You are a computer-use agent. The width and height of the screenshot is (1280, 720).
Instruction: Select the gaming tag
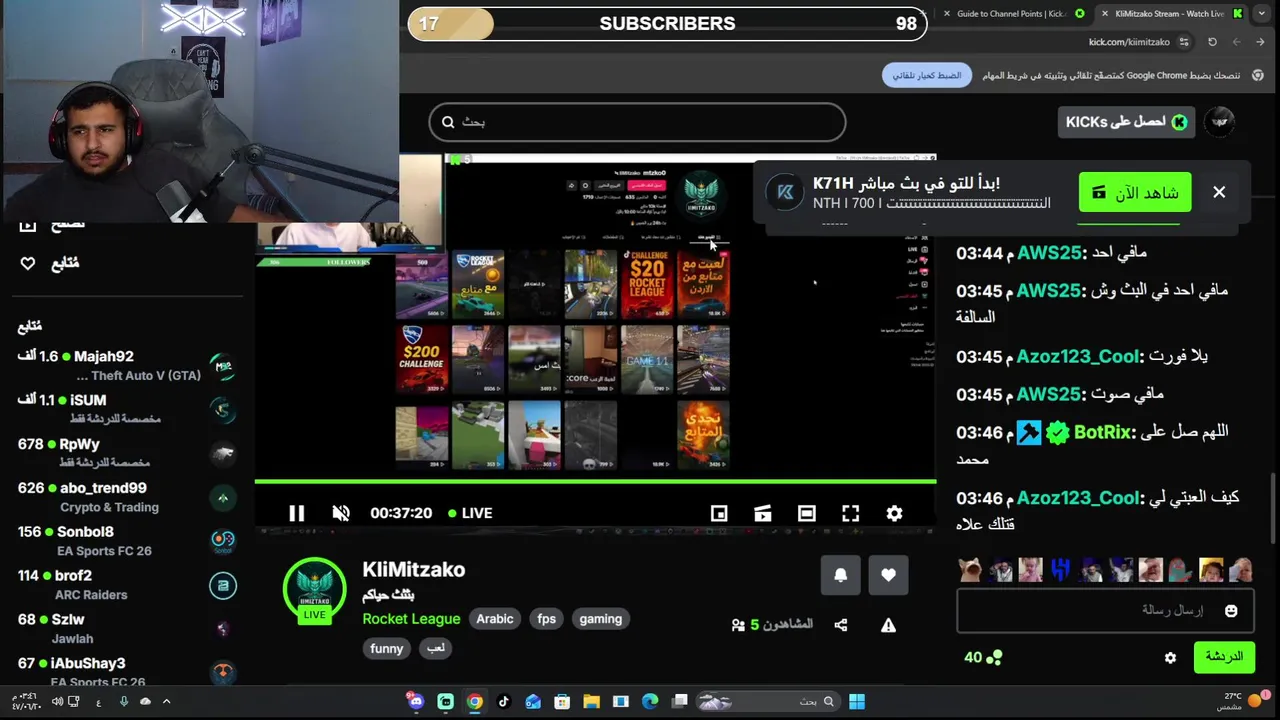click(x=600, y=619)
